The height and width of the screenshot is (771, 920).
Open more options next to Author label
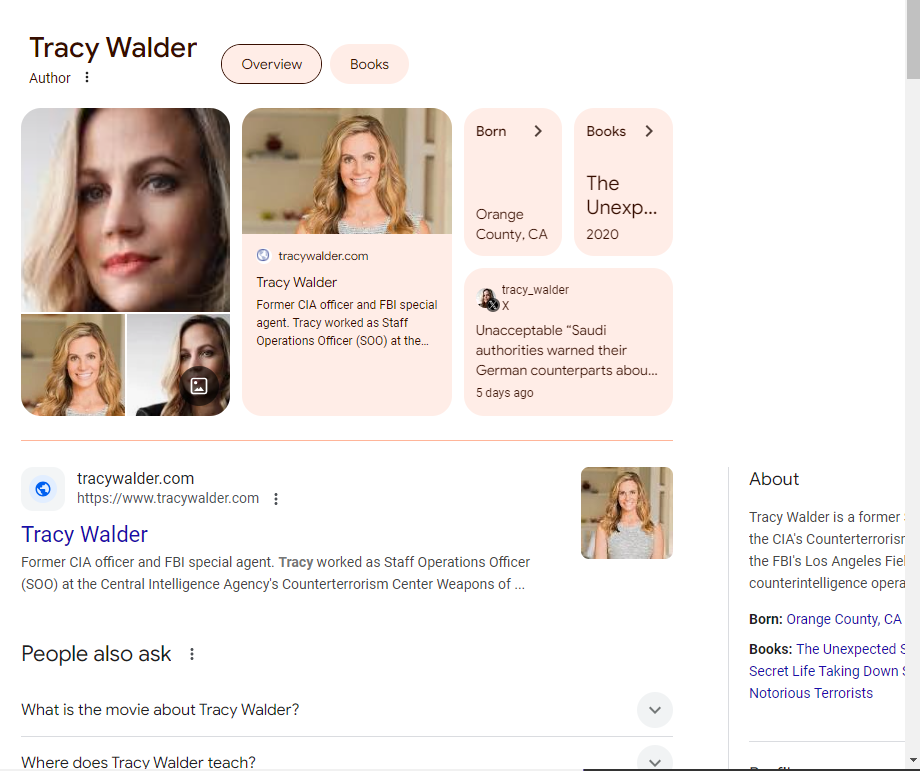click(x=87, y=77)
